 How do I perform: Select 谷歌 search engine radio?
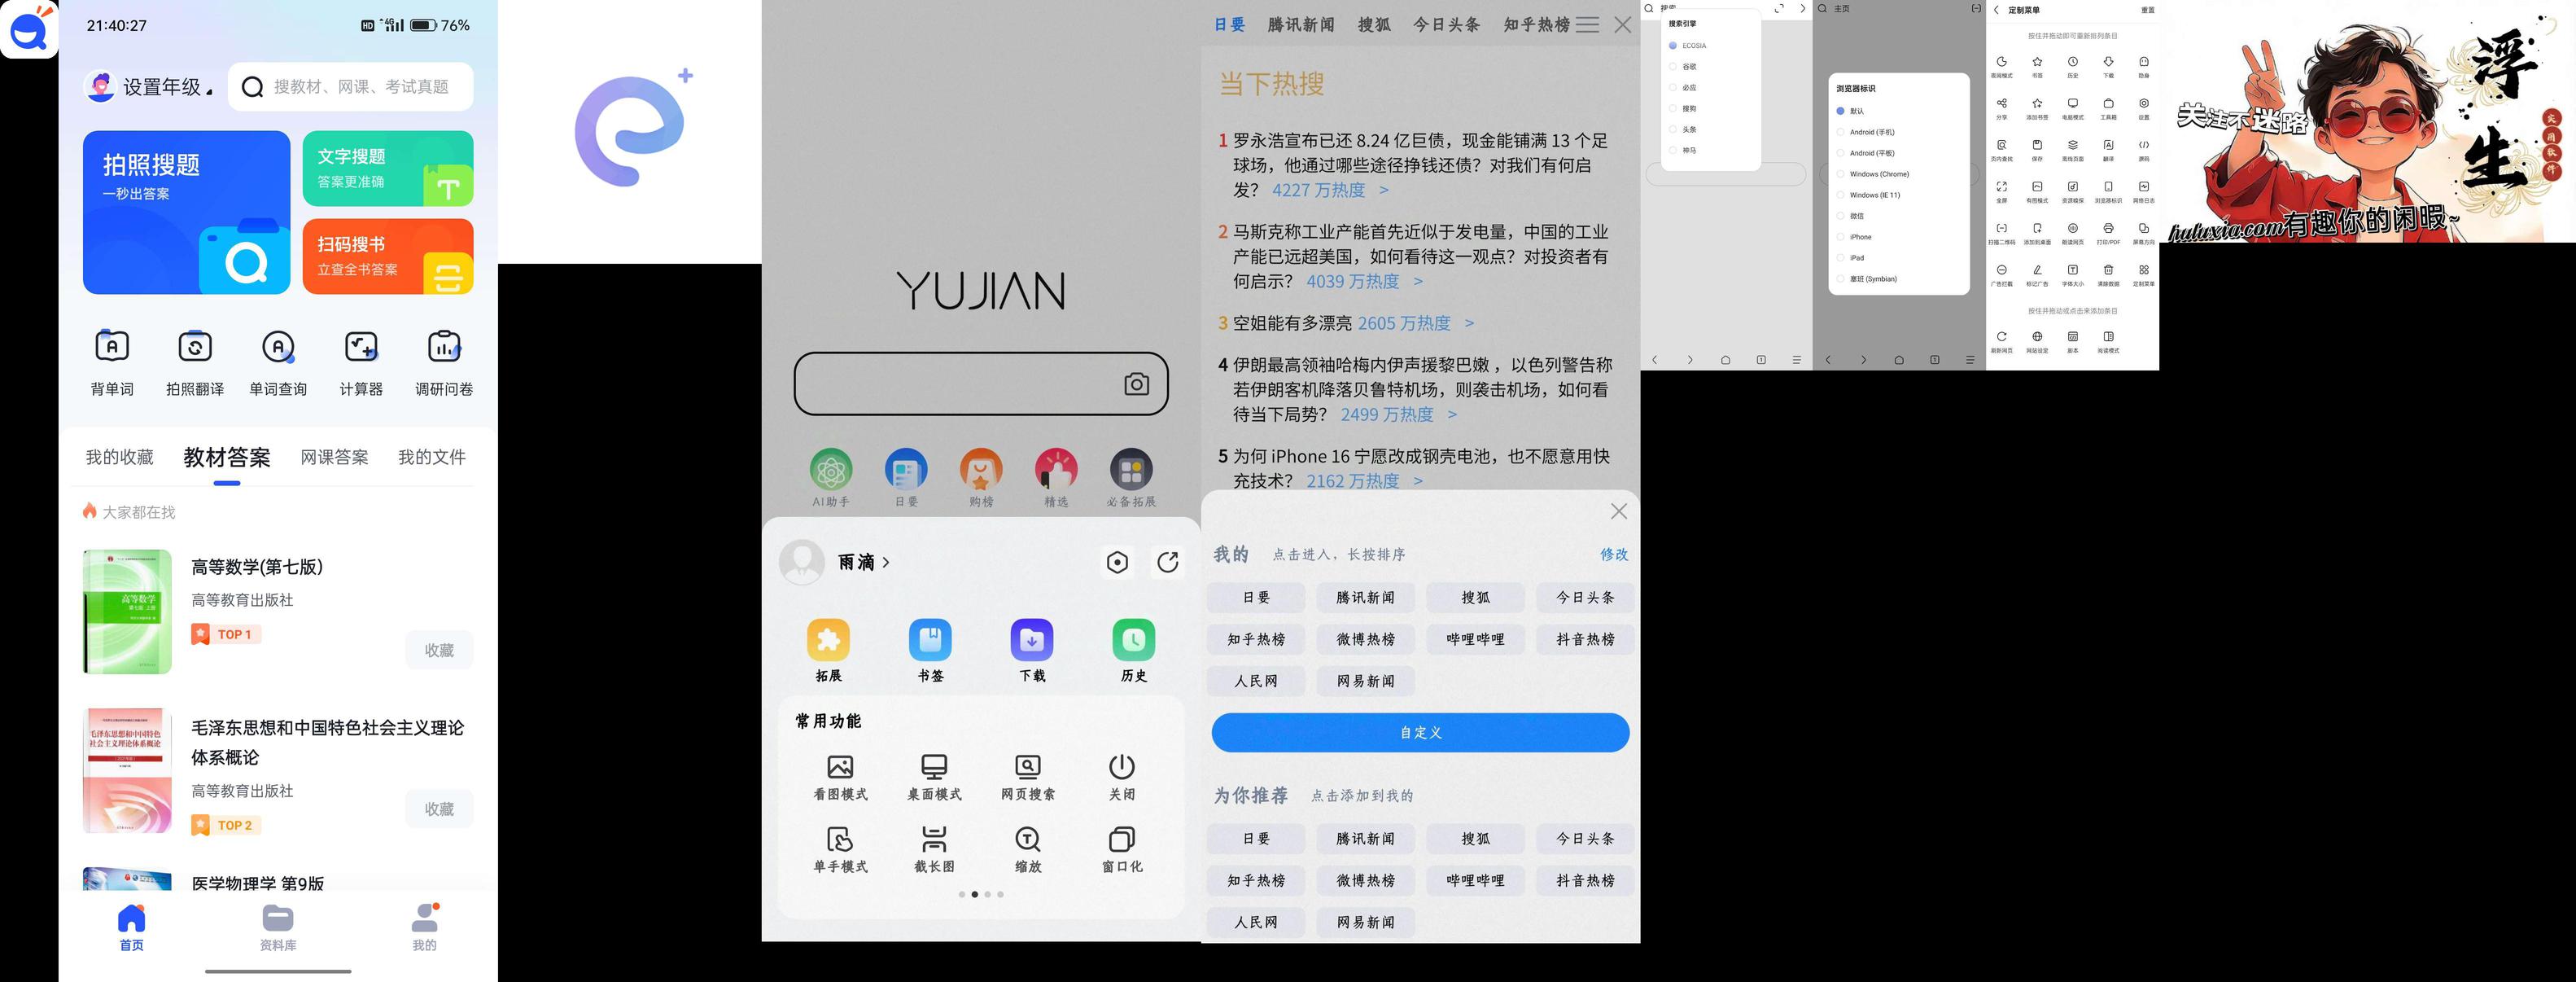[x=1672, y=67]
